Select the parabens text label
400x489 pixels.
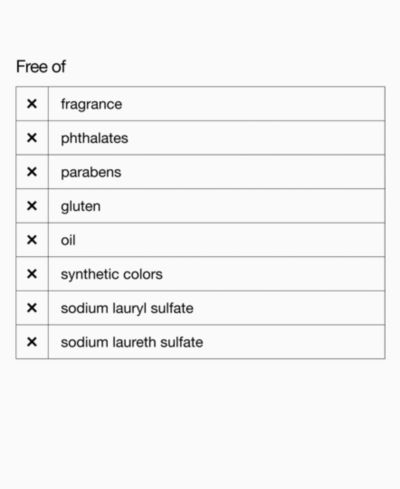(x=91, y=173)
